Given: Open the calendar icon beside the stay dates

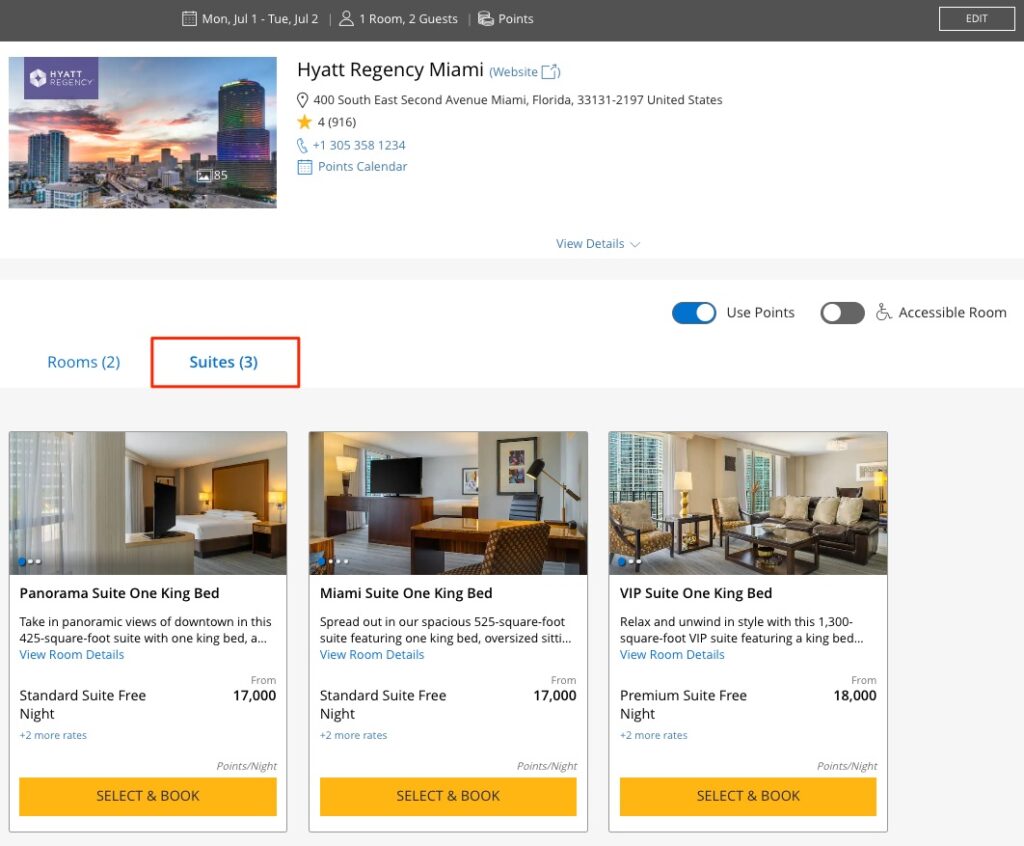Looking at the screenshot, I should point(187,18).
